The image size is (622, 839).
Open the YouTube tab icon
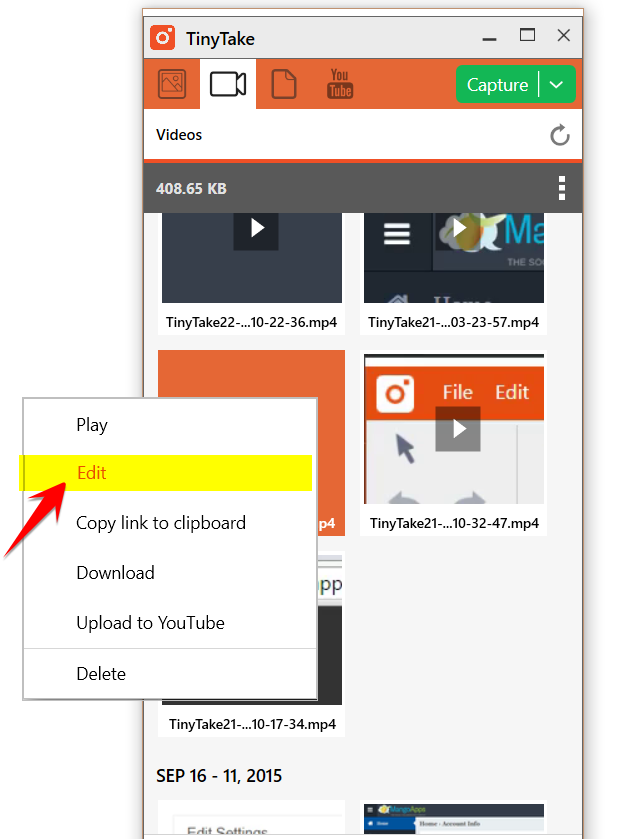(x=340, y=84)
